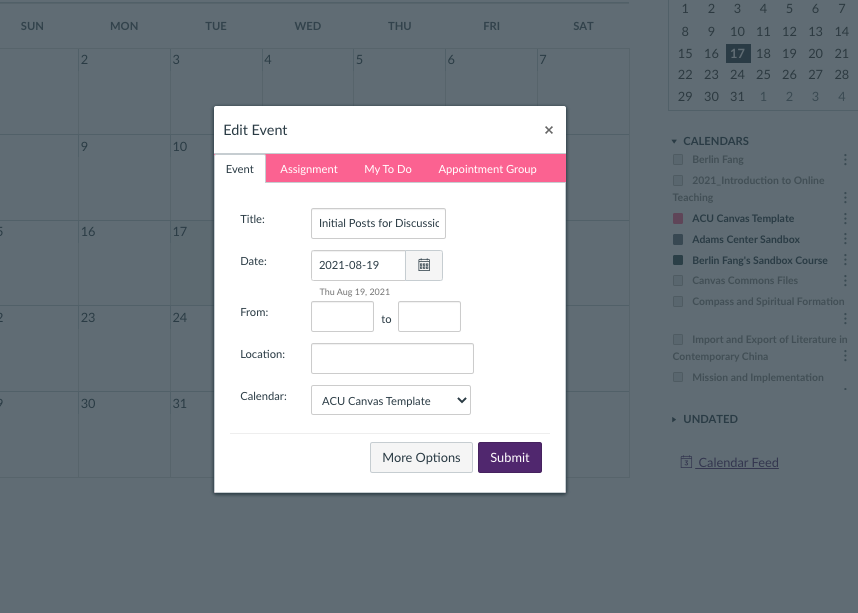Click the More Options button

click(x=421, y=457)
